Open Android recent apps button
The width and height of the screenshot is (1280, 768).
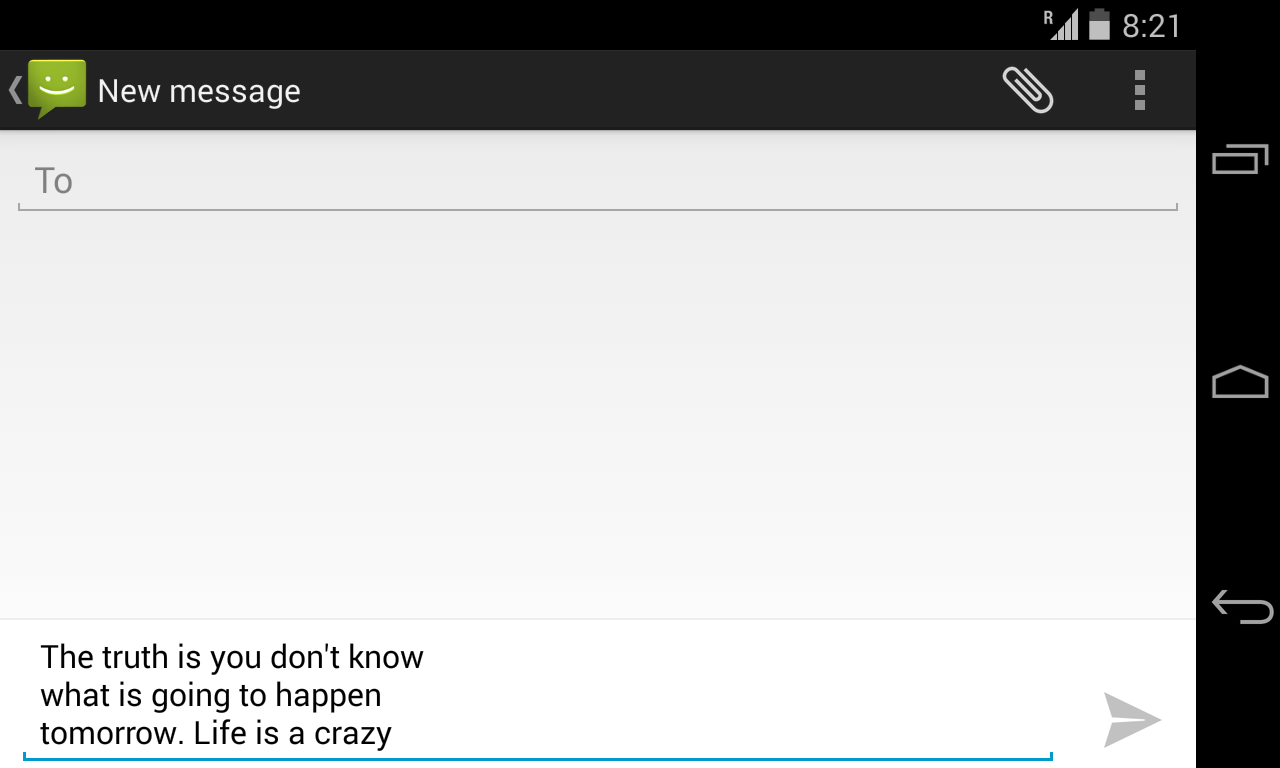(1240, 159)
